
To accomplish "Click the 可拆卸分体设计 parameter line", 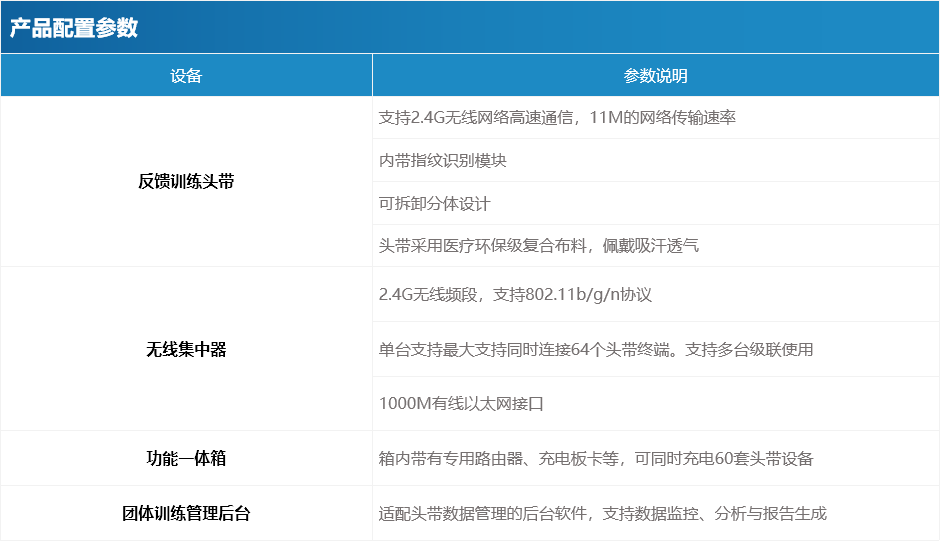I will [x=435, y=204].
